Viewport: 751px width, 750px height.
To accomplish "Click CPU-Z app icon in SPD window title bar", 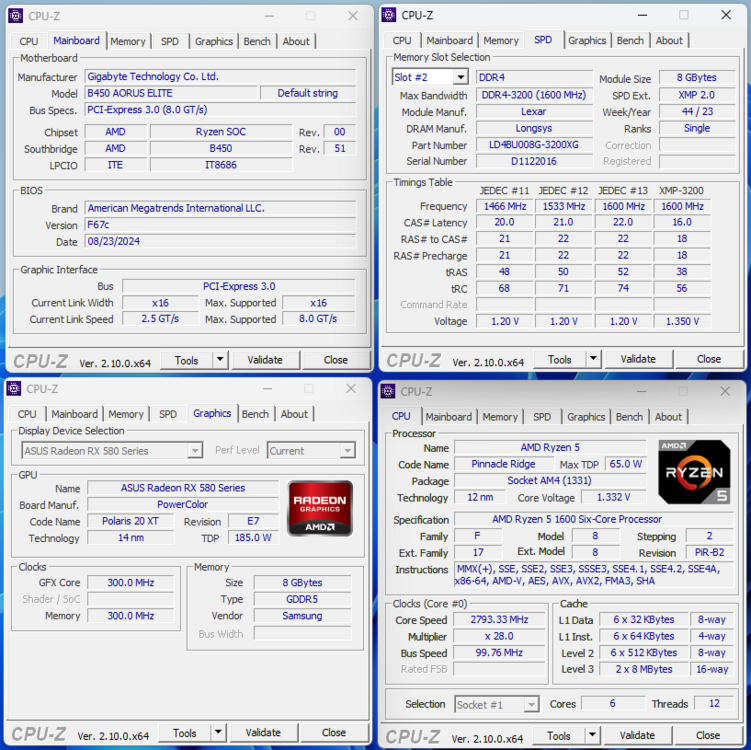I will coord(388,15).
